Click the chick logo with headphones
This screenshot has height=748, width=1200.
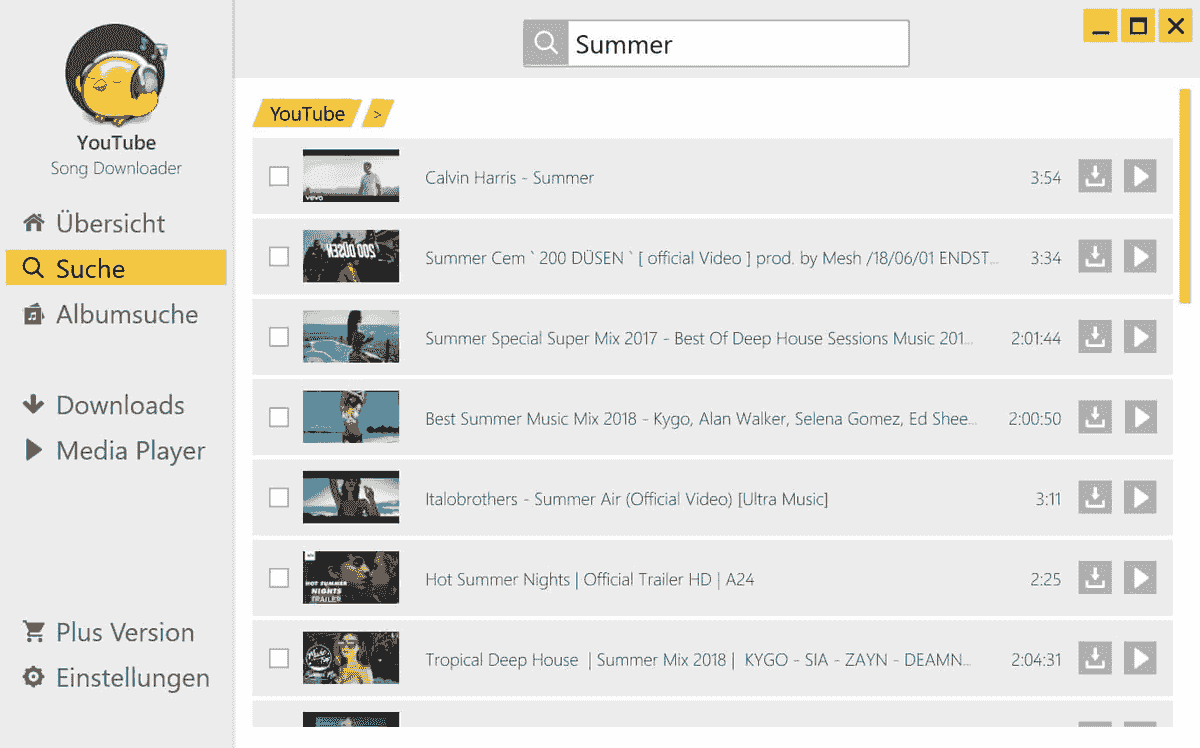click(116, 75)
